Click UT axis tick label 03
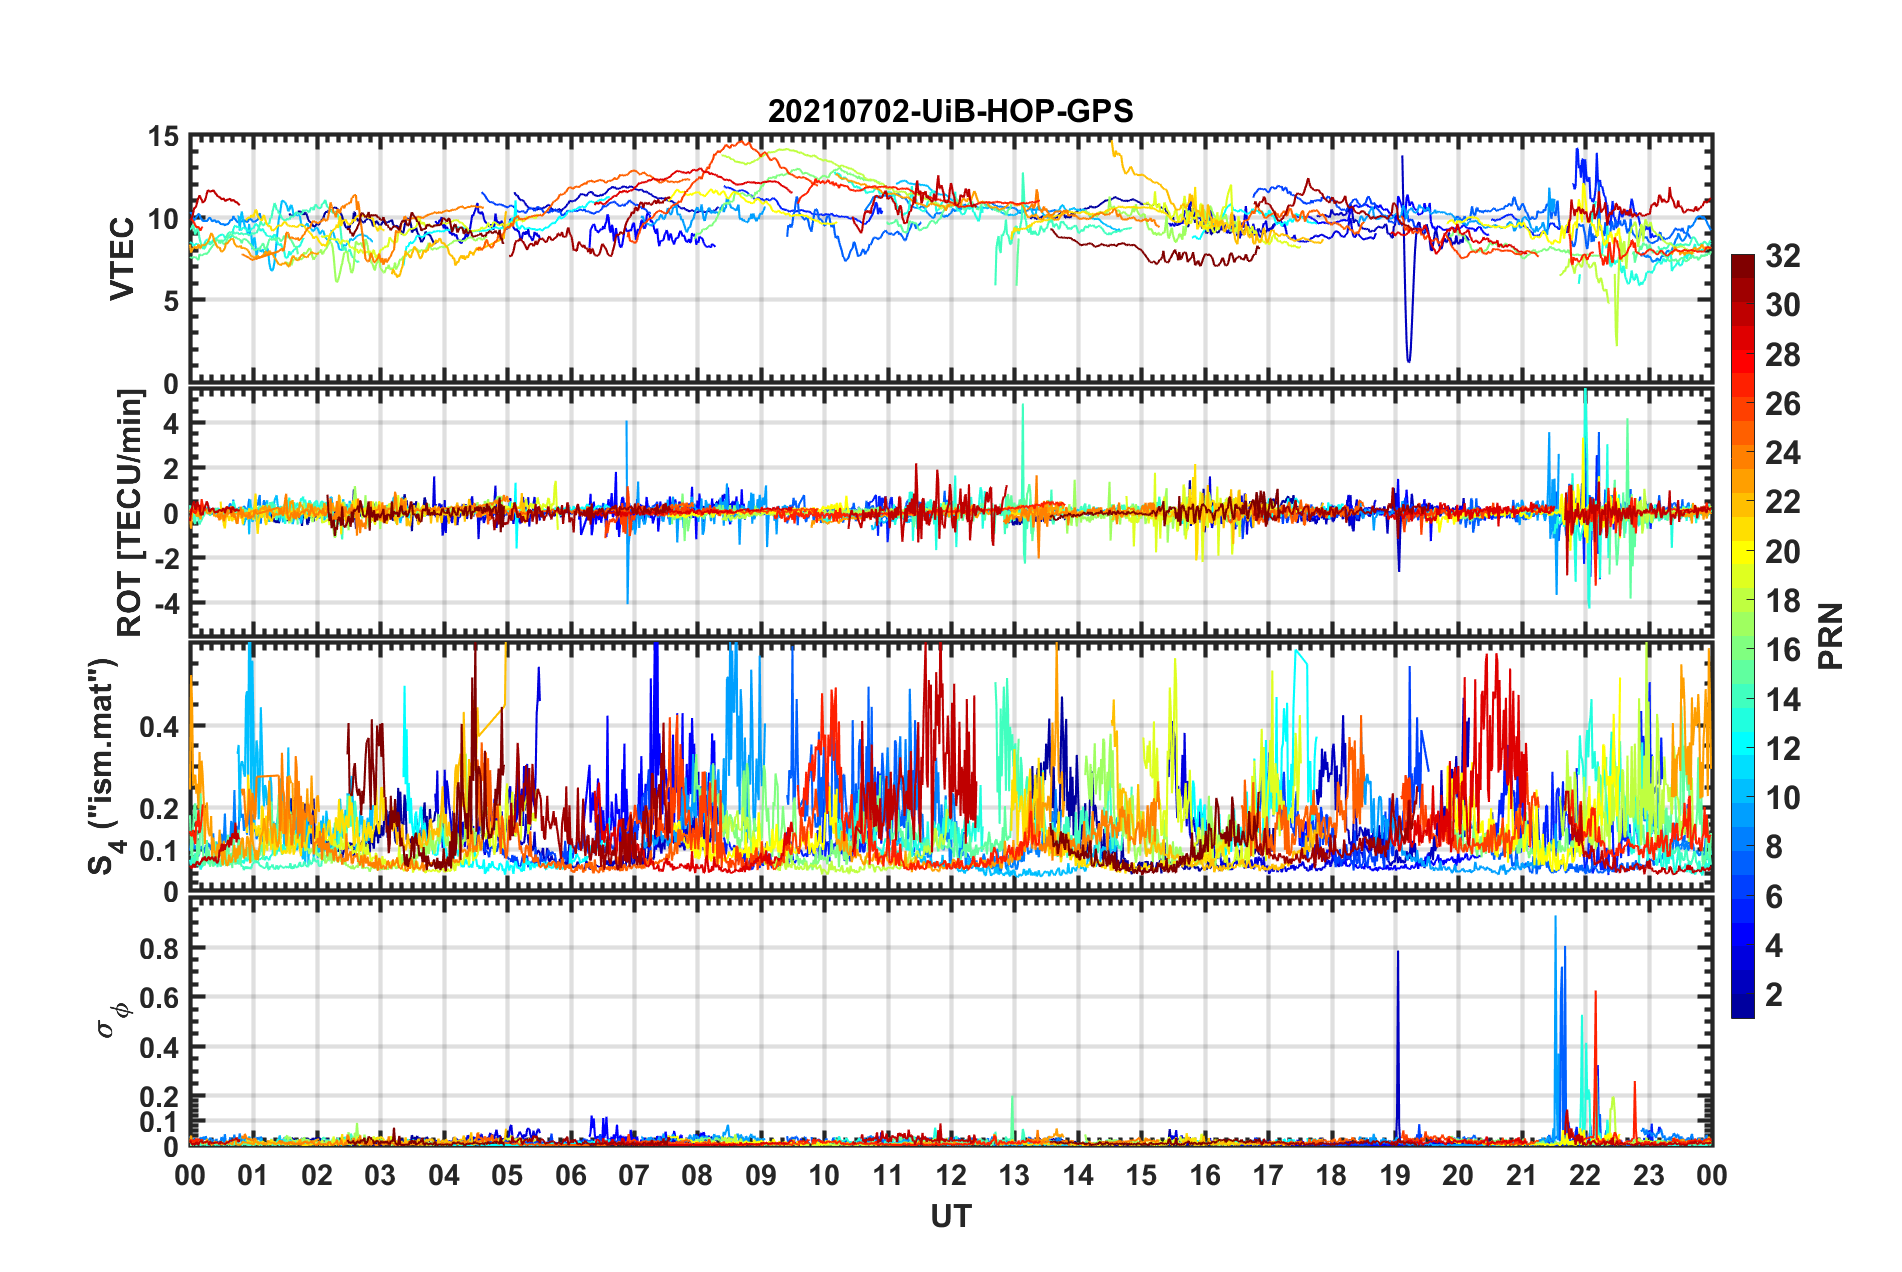The width and height of the screenshot is (1902, 1272). pyautogui.click(x=380, y=1175)
